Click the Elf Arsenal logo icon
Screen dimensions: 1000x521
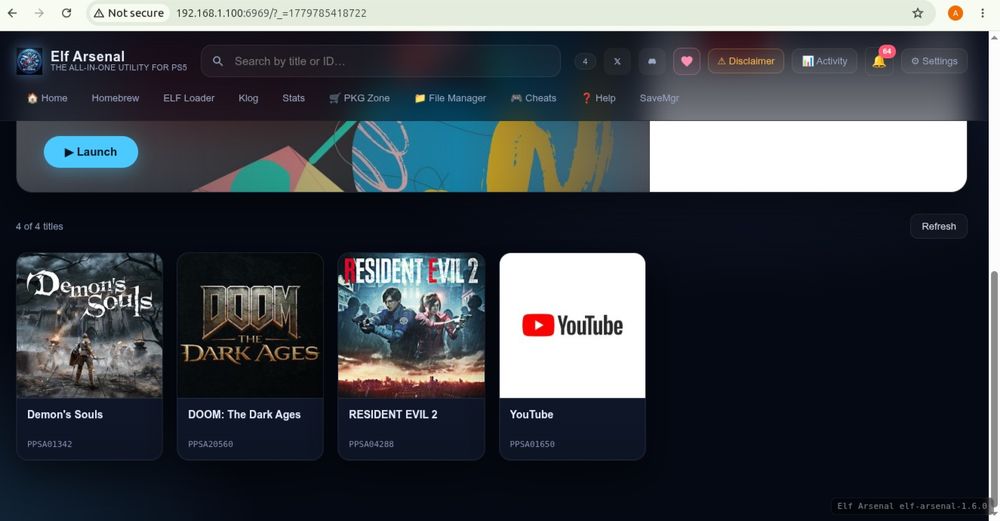pos(29,61)
